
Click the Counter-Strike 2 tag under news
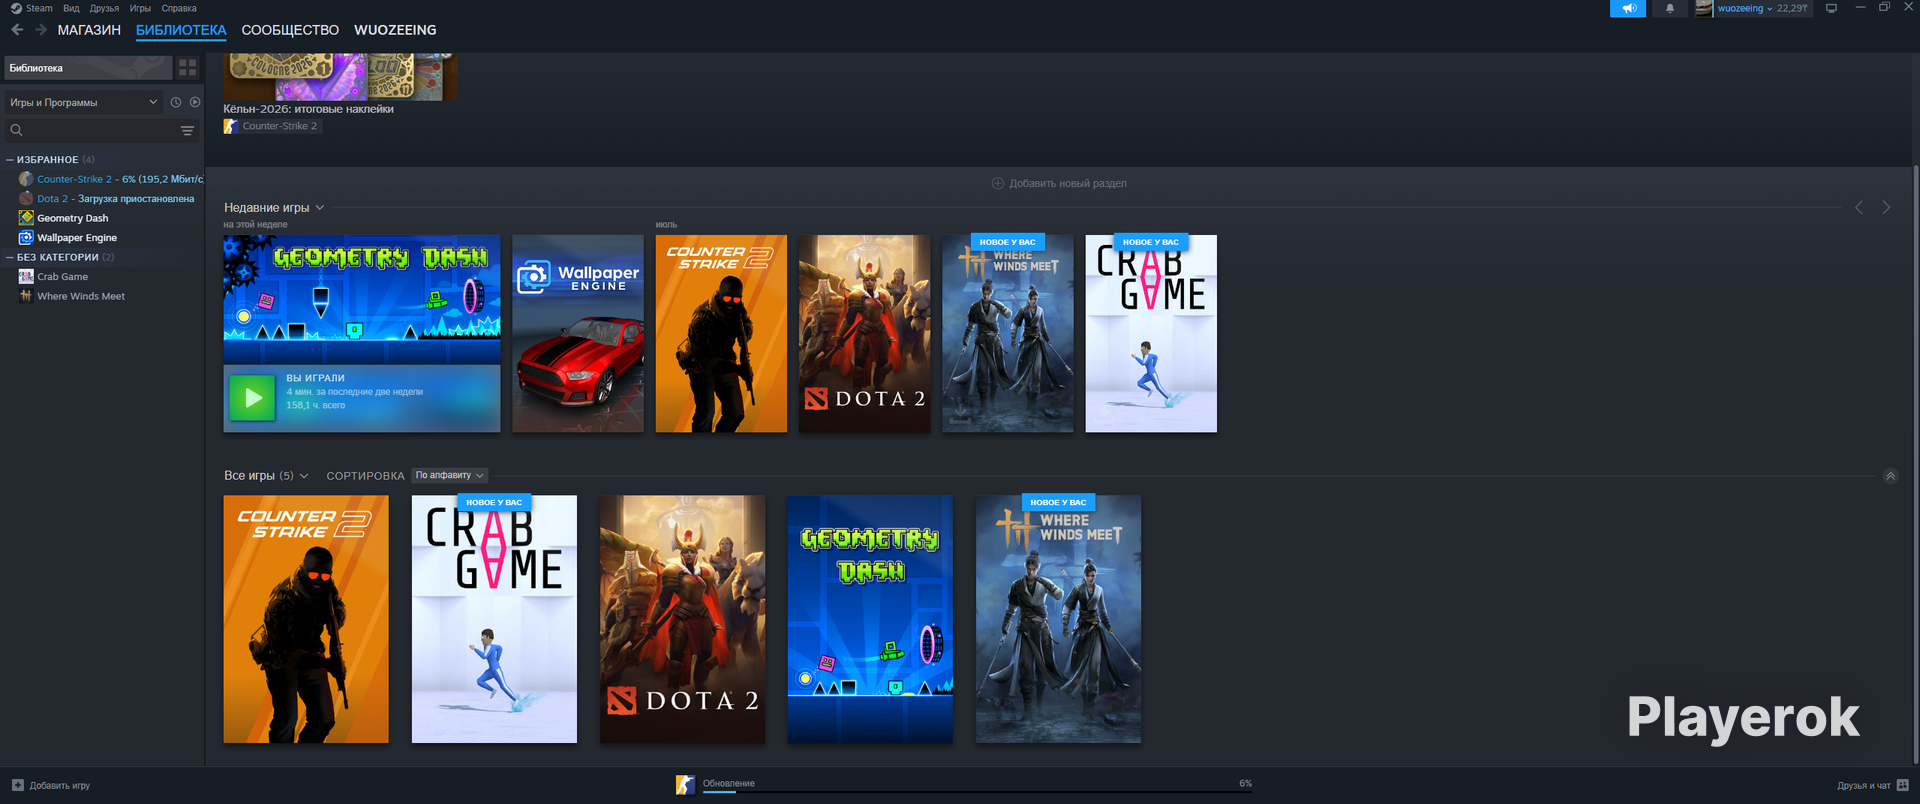click(272, 126)
